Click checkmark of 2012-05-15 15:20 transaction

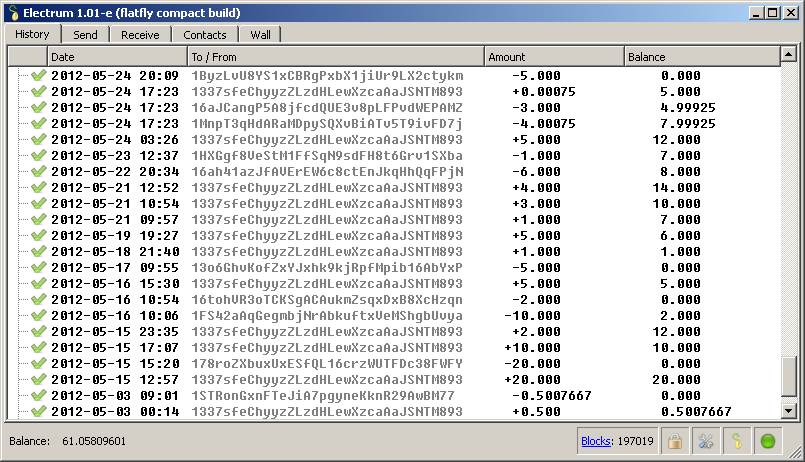point(39,363)
